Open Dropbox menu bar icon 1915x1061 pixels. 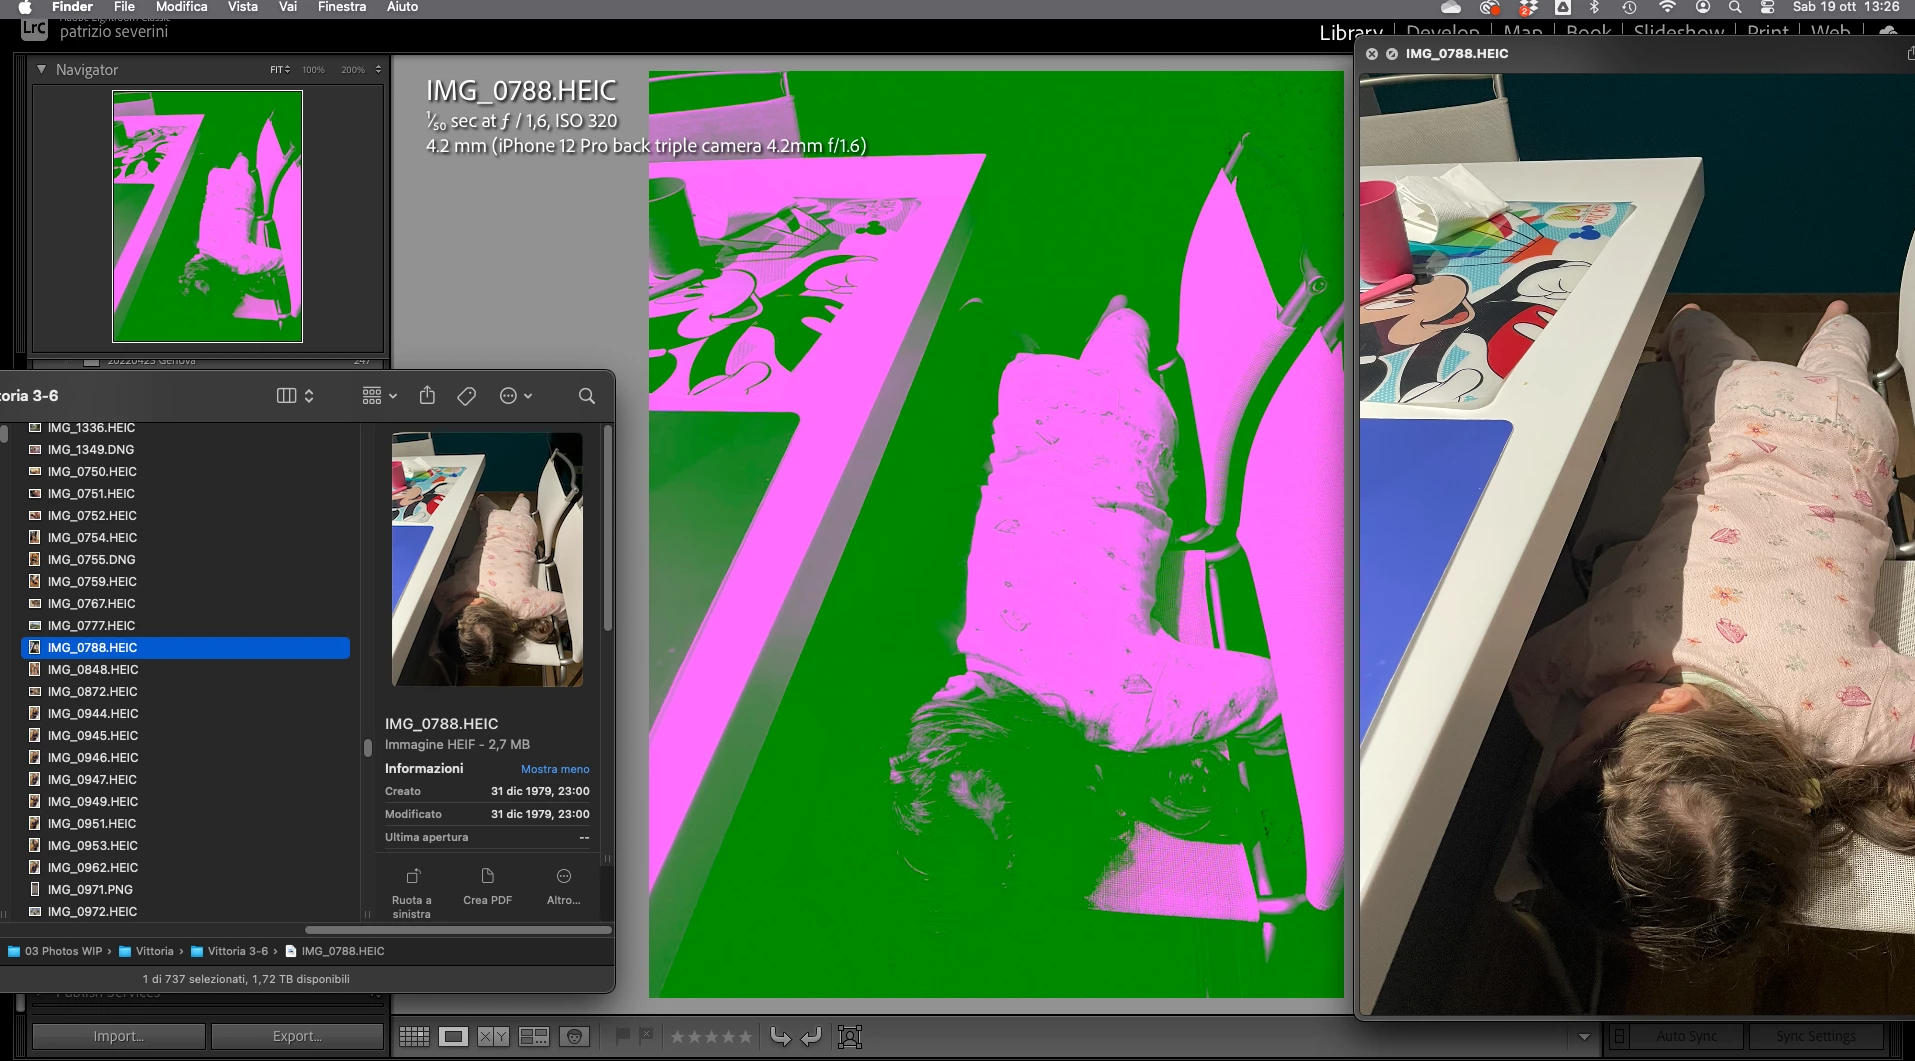pos(1527,7)
